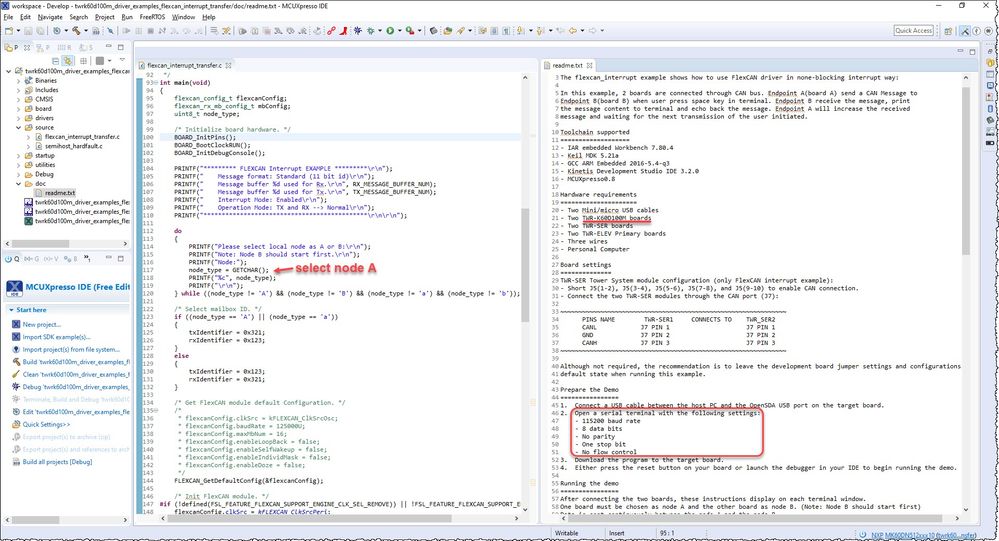Open the dropdown arrow next to Run icon
This screenshot has height=541, width=999.
(x=399, y=31)
